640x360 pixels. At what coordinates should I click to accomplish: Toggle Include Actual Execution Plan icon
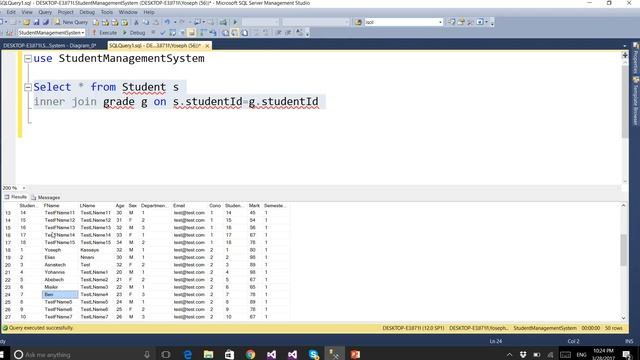click(203, 33)
